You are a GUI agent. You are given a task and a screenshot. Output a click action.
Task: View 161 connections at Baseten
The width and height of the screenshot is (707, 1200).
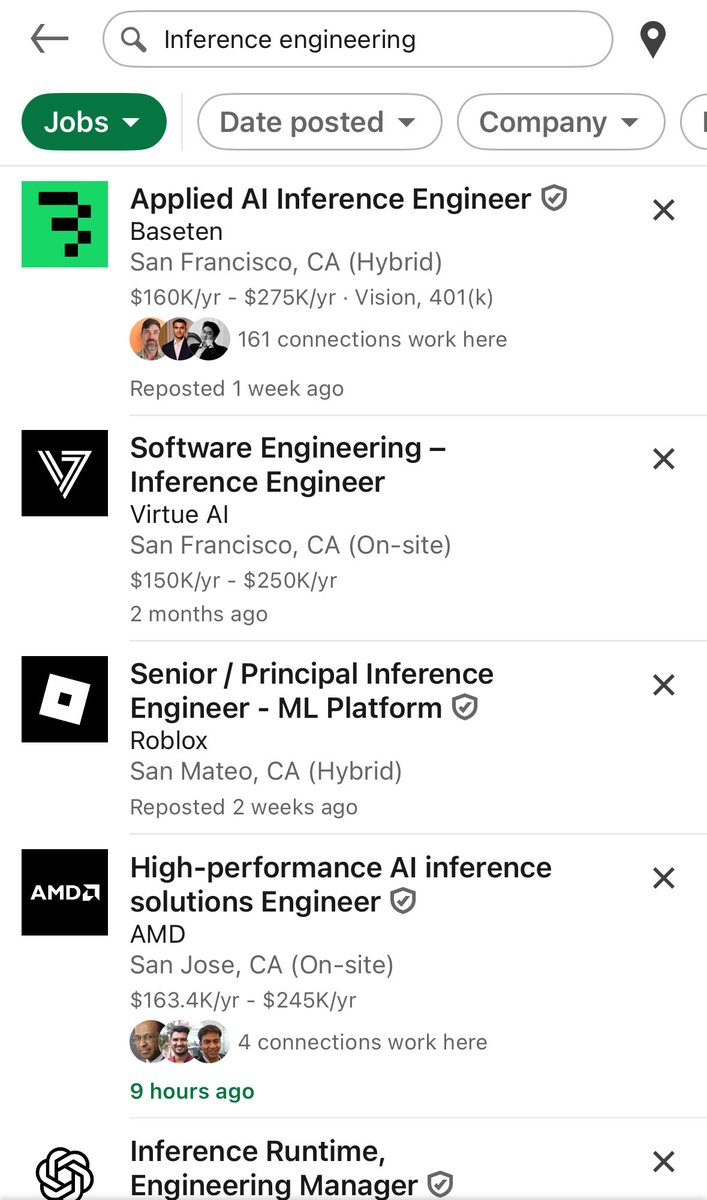point(318,340)
